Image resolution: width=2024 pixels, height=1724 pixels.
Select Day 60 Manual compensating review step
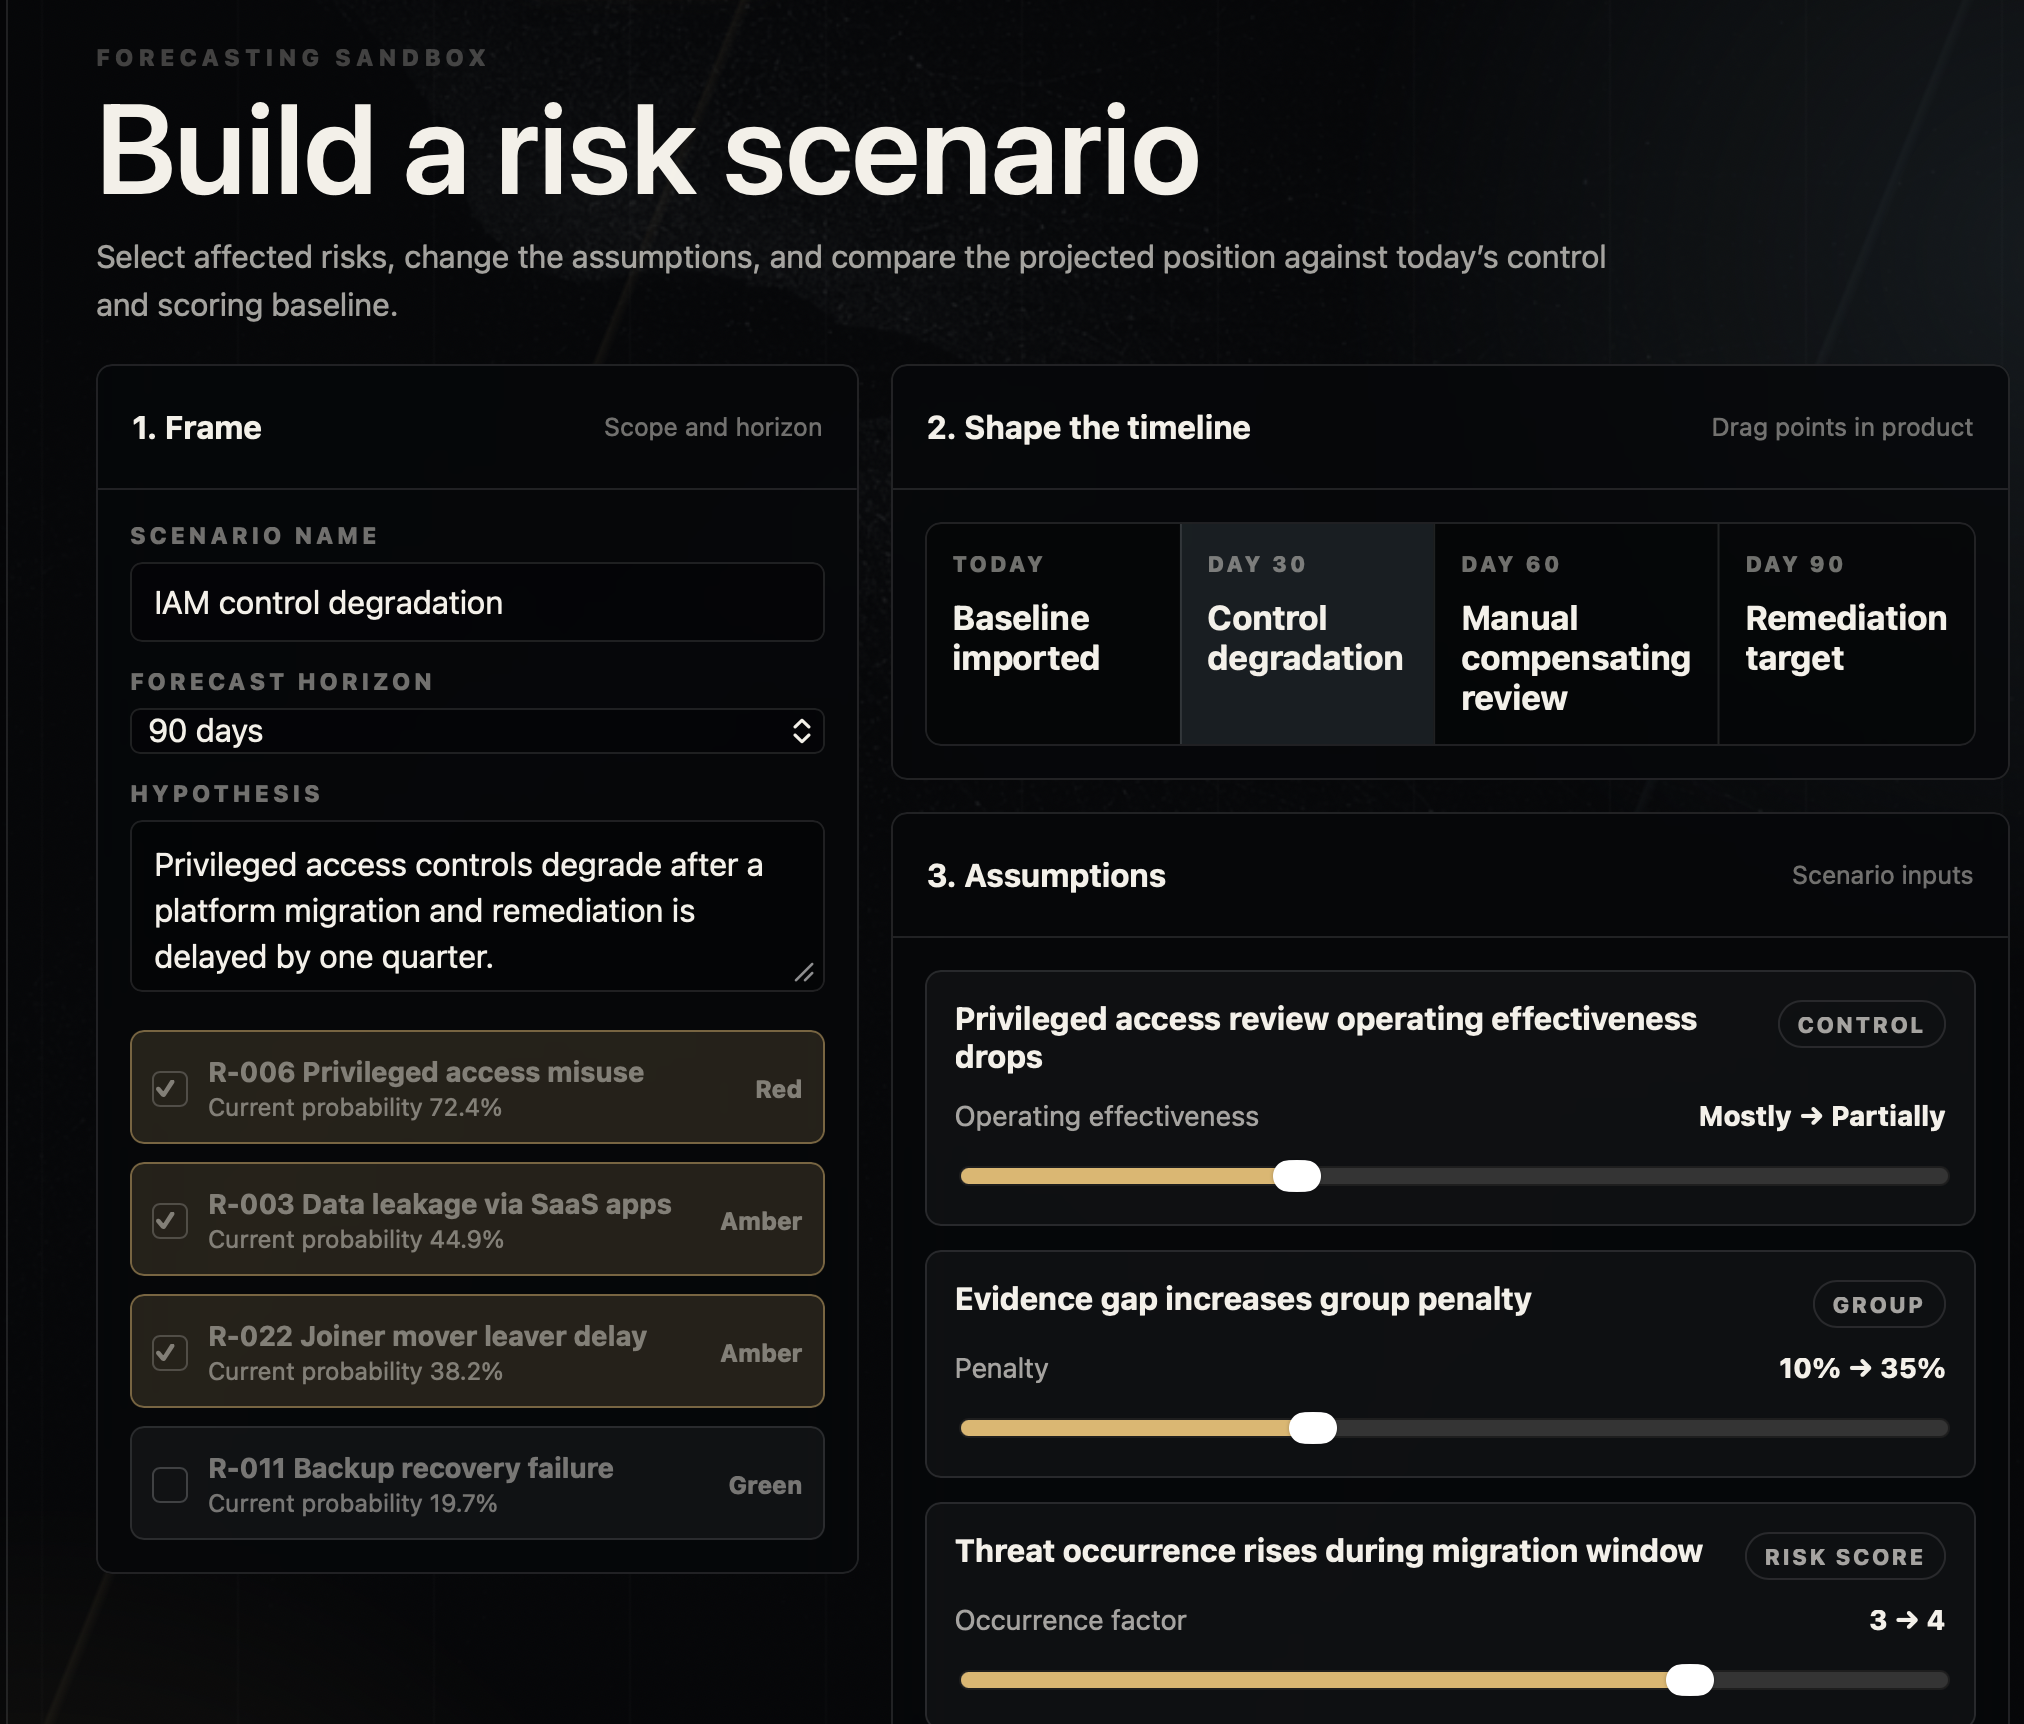(x=1576, y=634)
